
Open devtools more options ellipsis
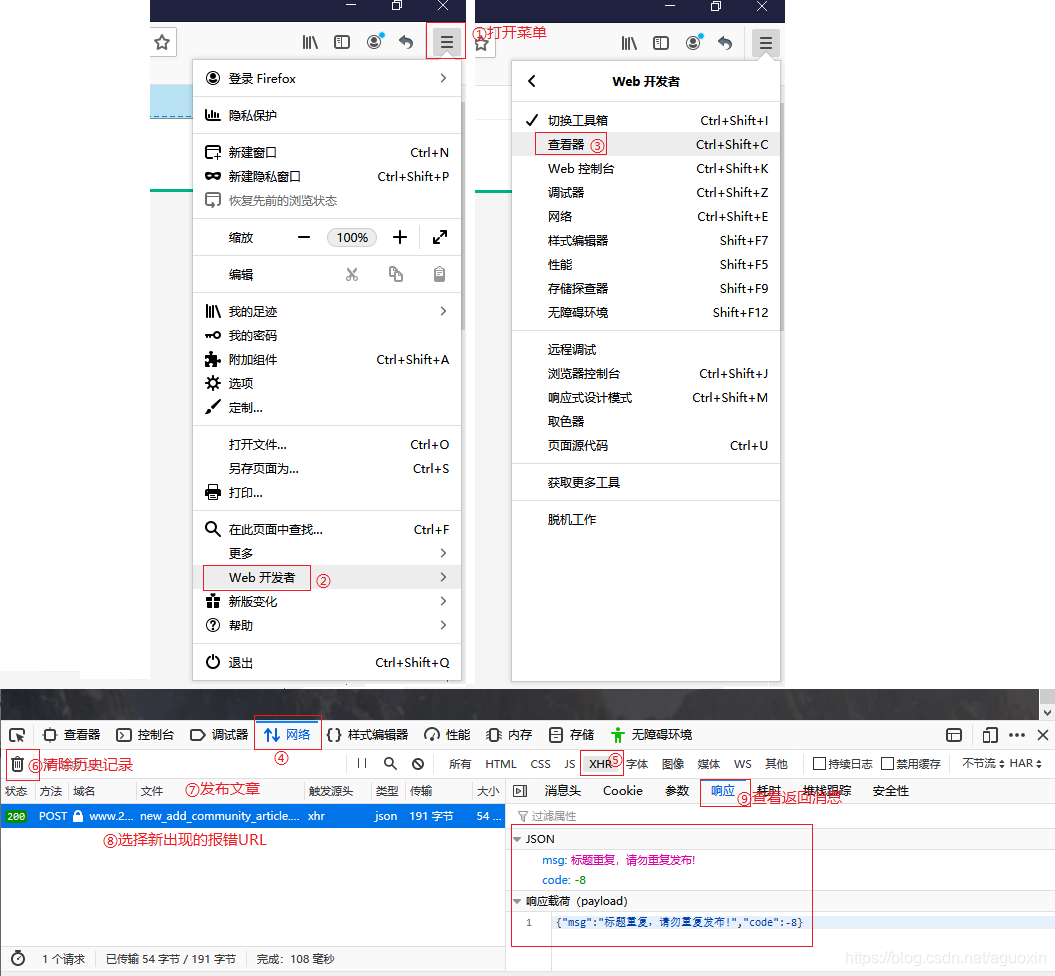pos(1017,735)
